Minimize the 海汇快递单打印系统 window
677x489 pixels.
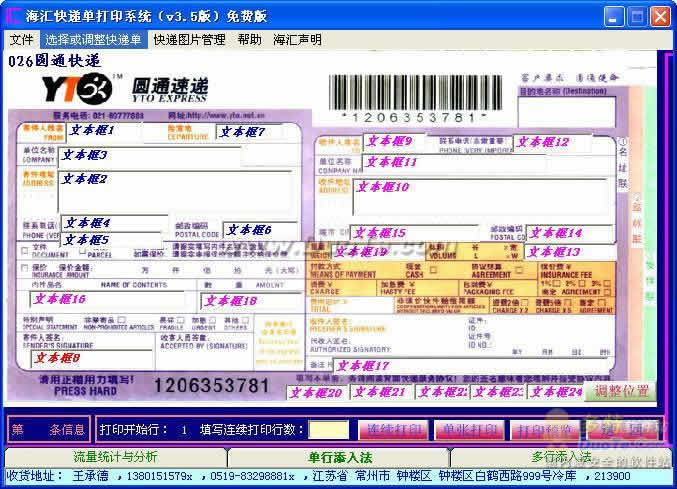pos(614,17)
